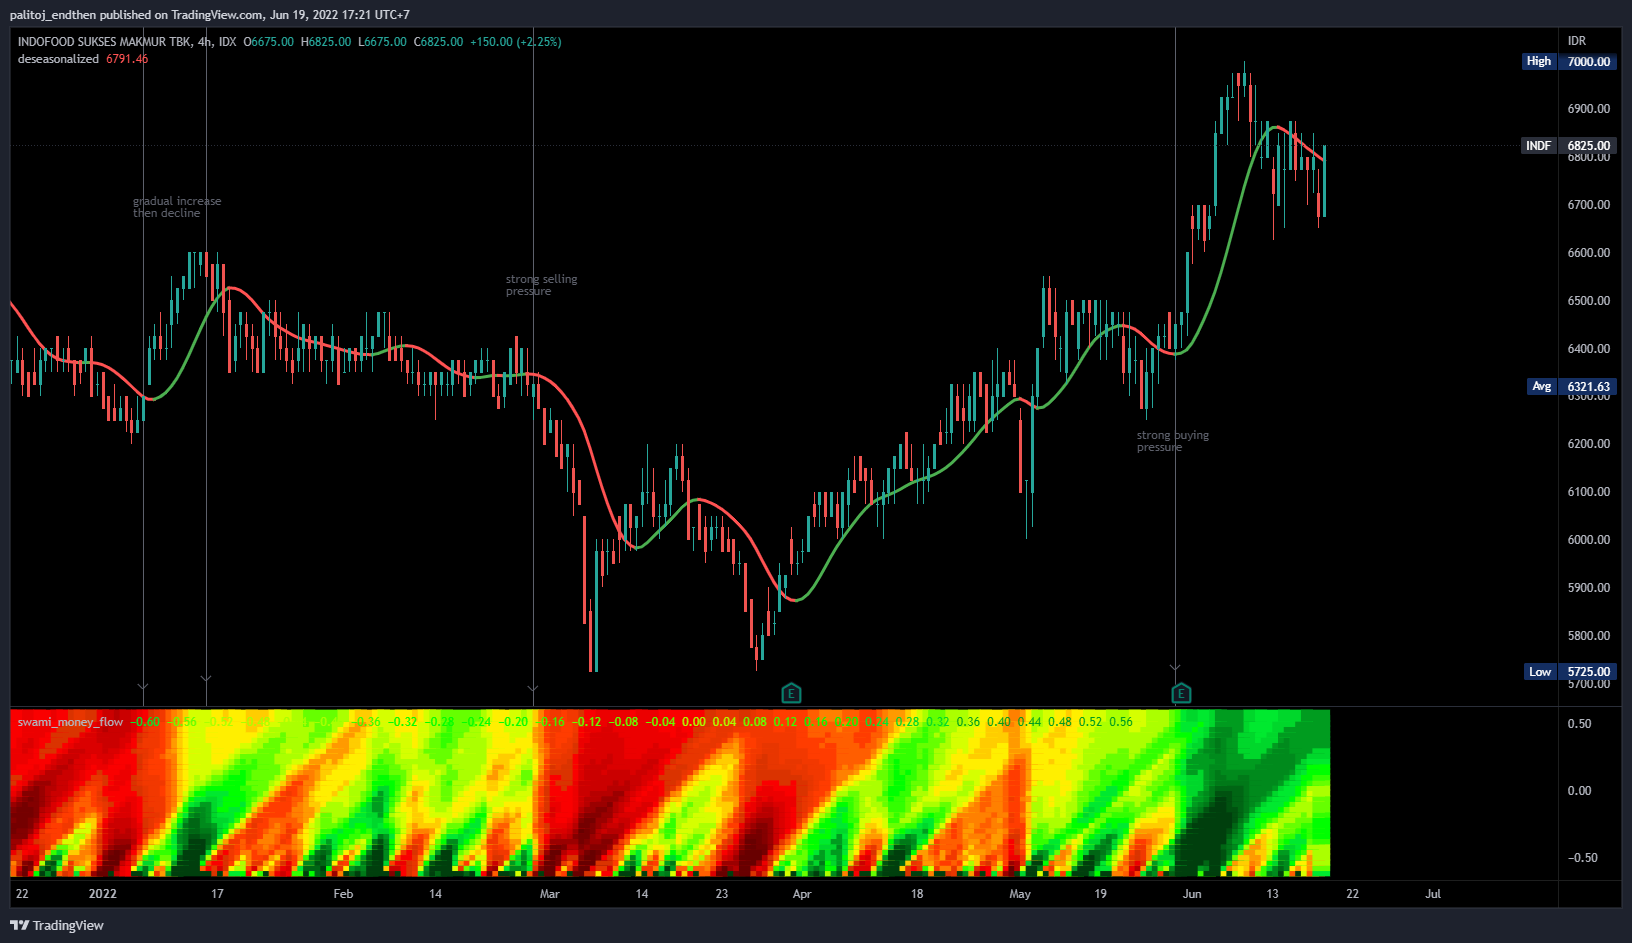Viewport: 1632px width, 943px height.
Task: Click the 'Avg' price label tag
Action: pos(1542,386)
